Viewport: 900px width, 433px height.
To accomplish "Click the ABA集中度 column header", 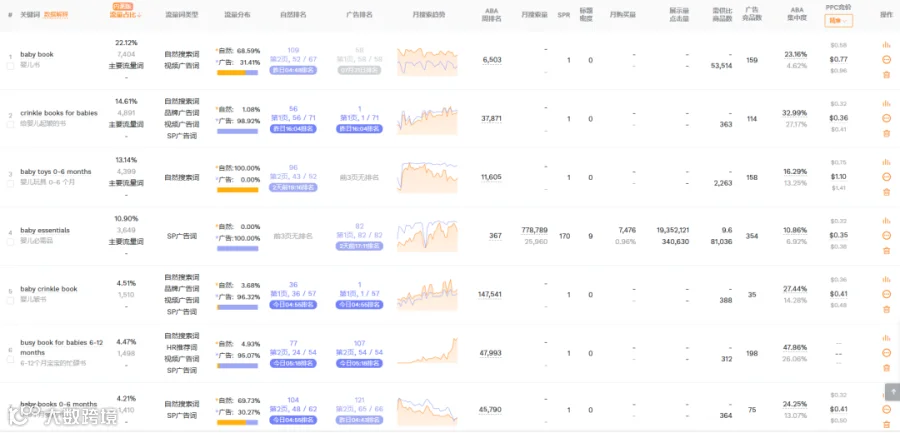I will (x=795, y=15).
